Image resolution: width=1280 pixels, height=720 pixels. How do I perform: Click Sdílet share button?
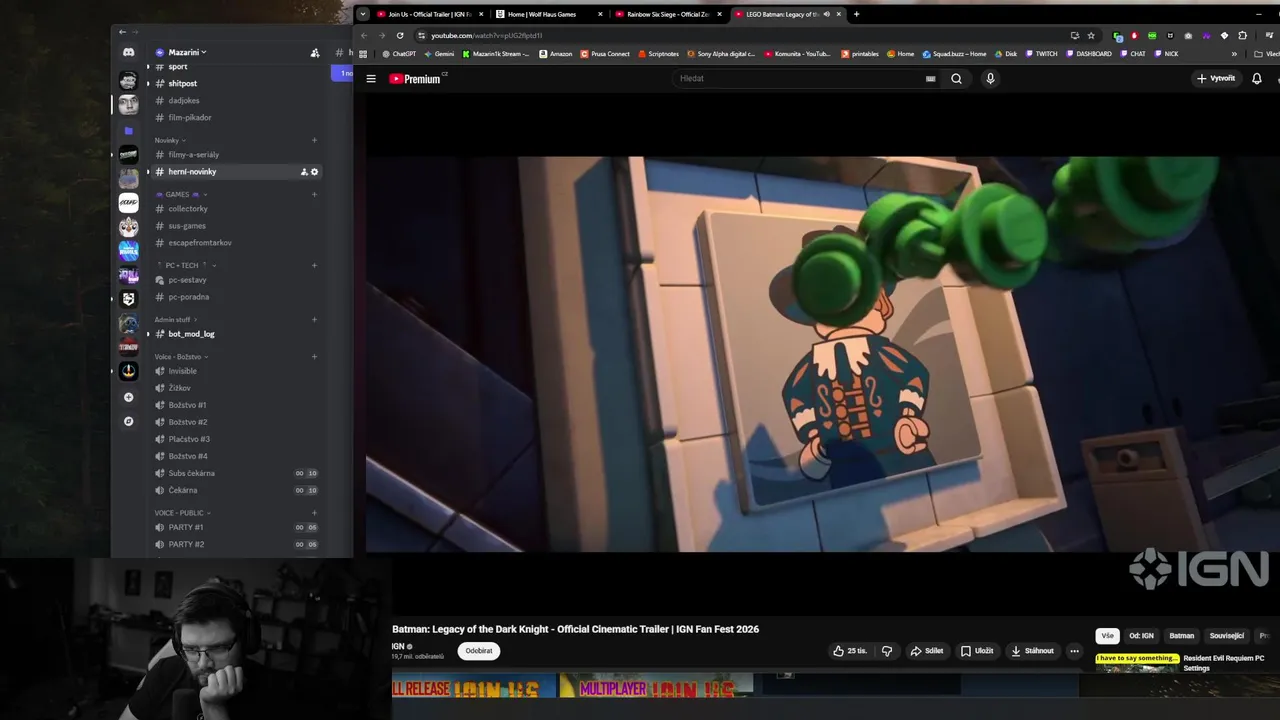pos(926,651)
